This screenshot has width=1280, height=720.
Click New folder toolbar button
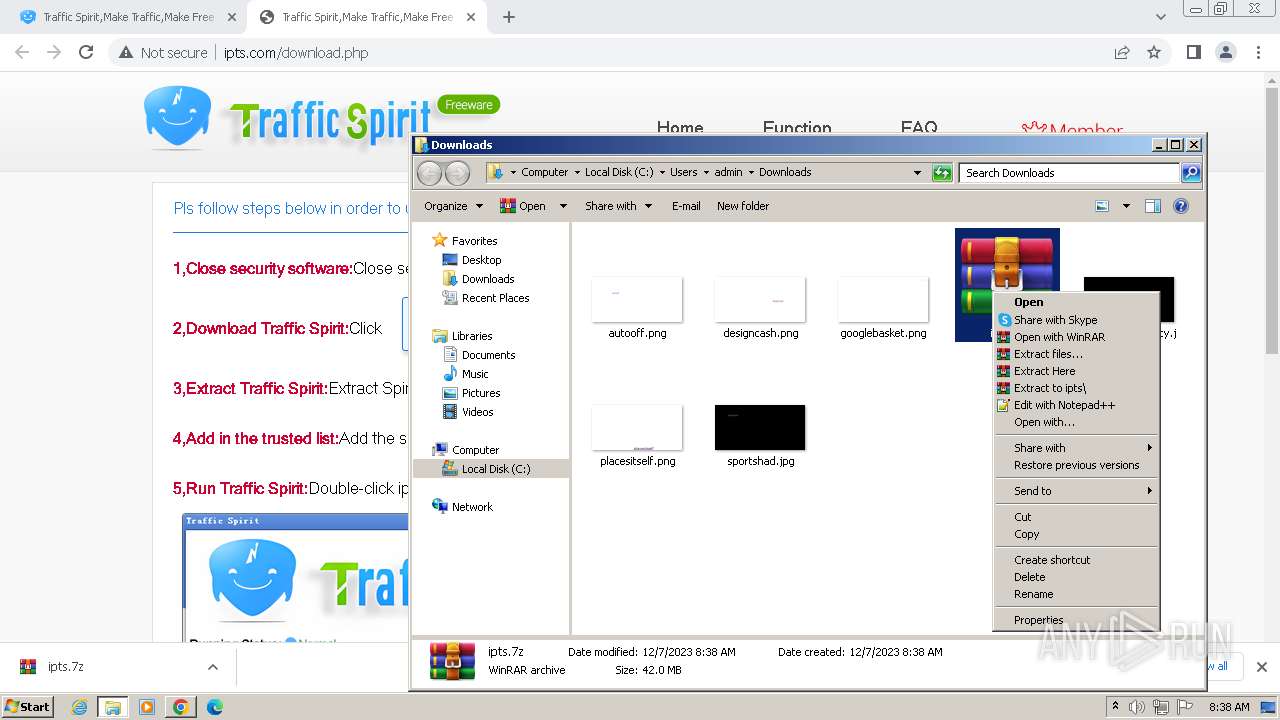coord(743,206)
